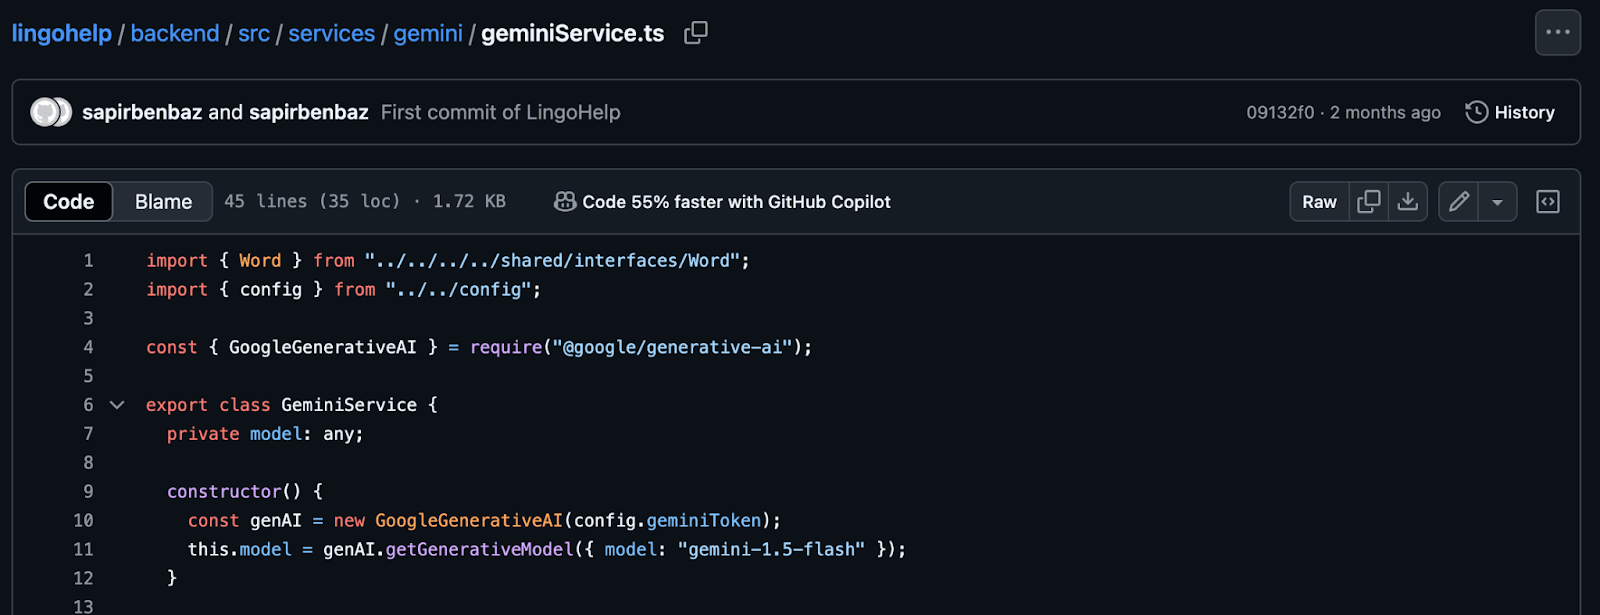Open the Raw file view
The height and width of the screenshot is (615, 1600).
pyautogui.click(x=1319, y=202)
